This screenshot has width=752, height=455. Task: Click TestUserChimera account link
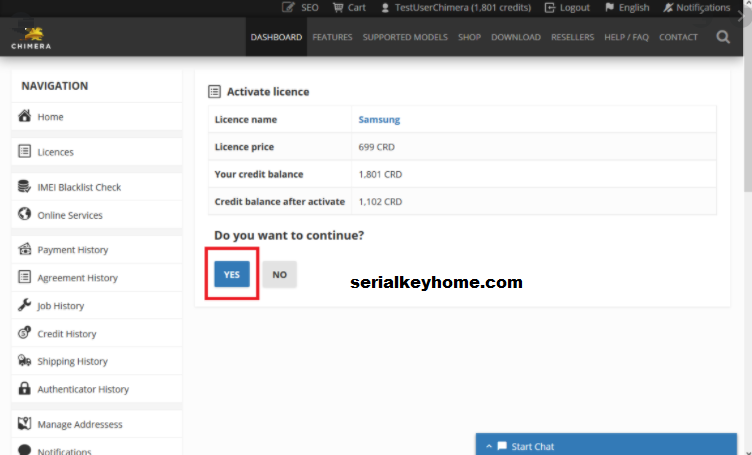click(463, 8)
